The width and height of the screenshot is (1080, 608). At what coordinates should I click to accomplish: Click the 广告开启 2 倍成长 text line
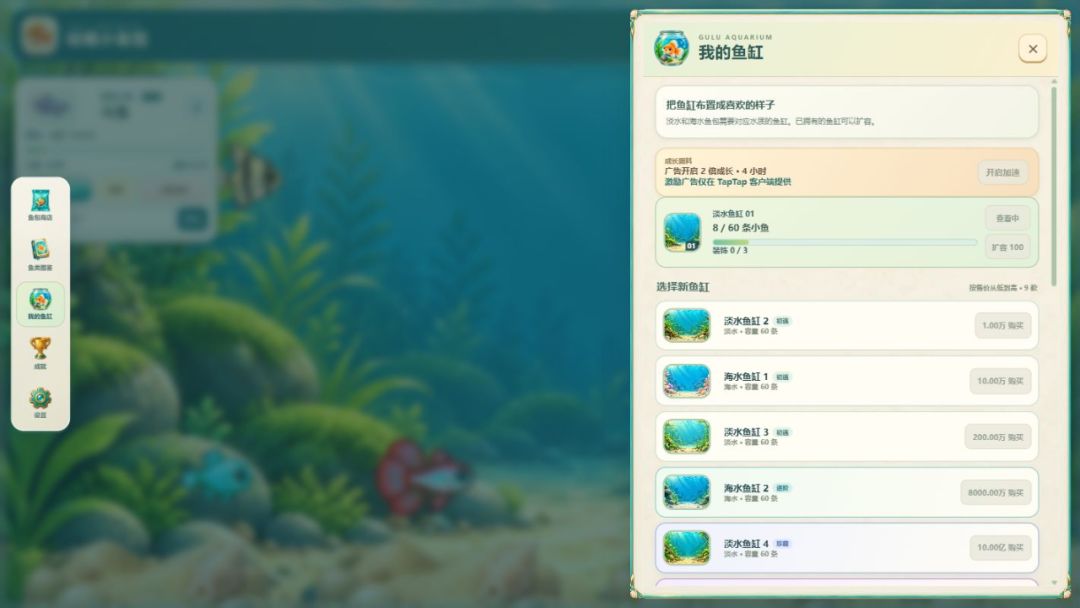pos(715,171)
